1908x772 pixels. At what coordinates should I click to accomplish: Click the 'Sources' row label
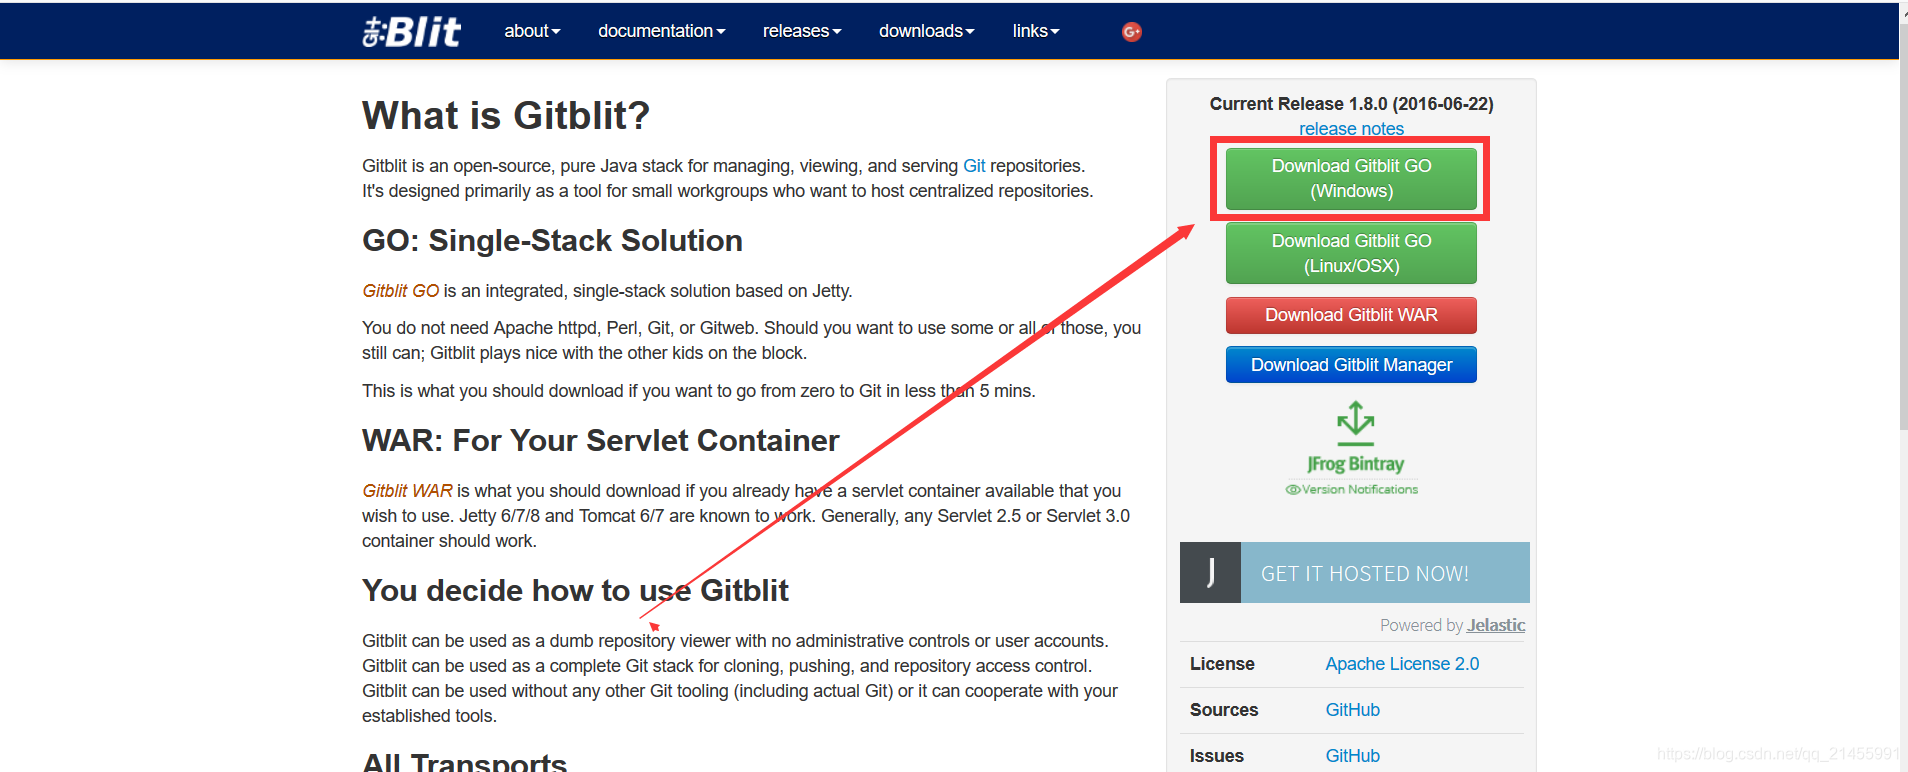[1224, 710]
